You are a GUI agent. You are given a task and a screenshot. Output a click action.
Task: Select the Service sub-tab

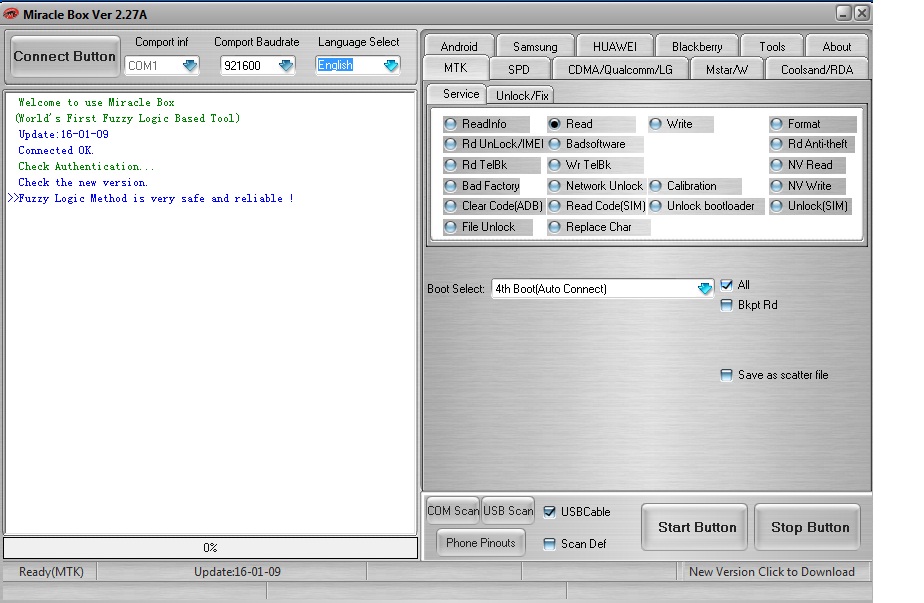tap(457, 94)
